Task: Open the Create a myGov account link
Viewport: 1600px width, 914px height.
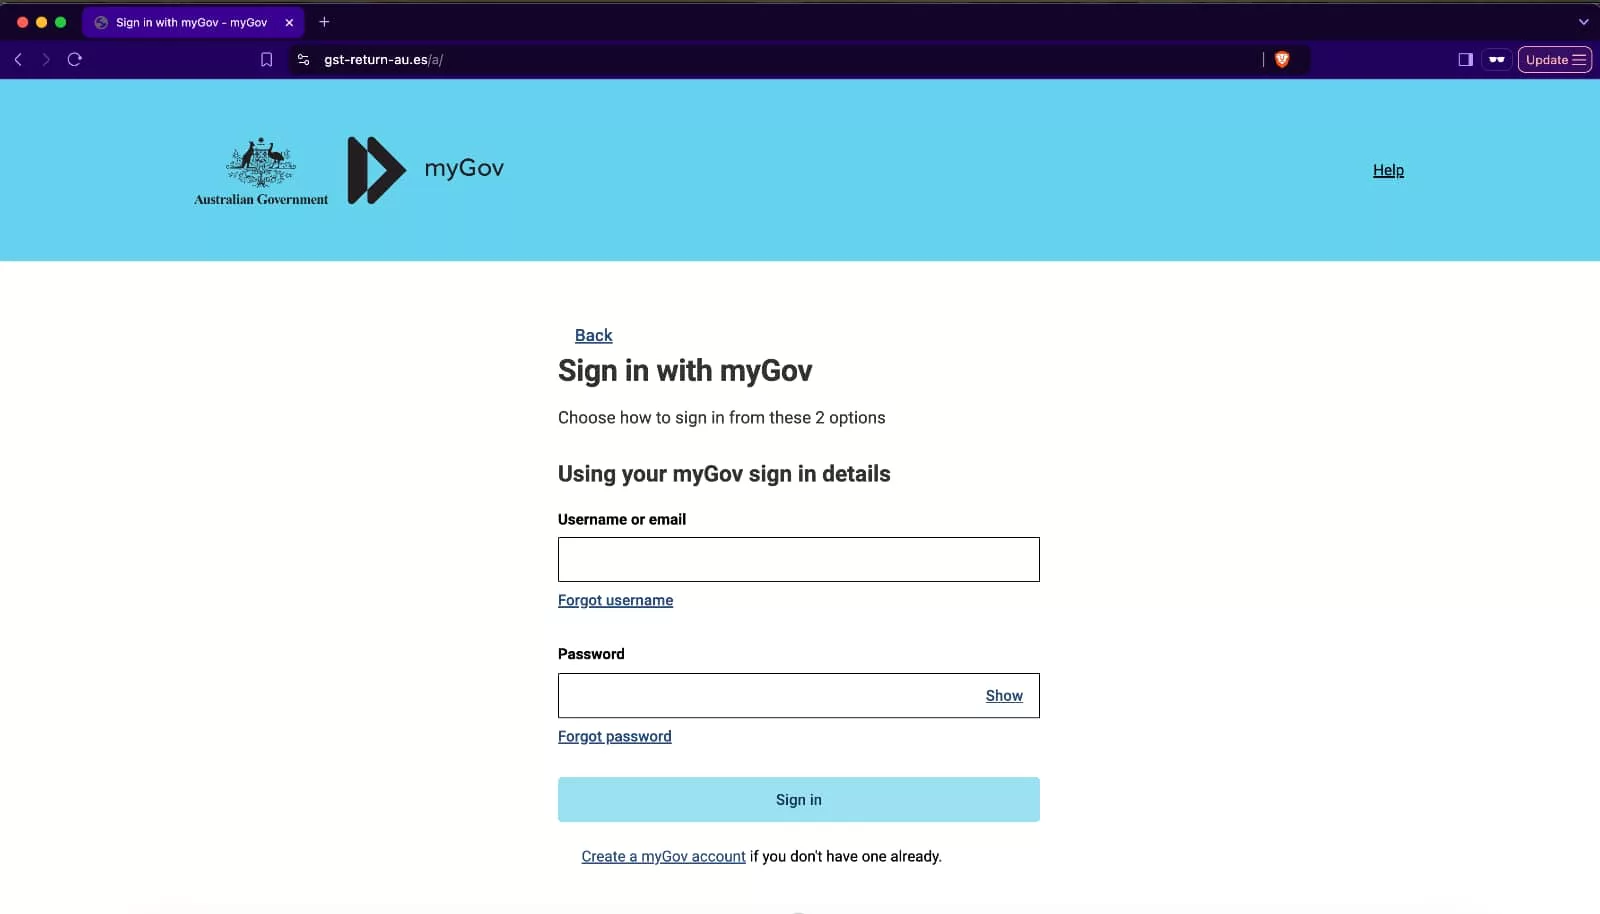Action: pos(664,856)
